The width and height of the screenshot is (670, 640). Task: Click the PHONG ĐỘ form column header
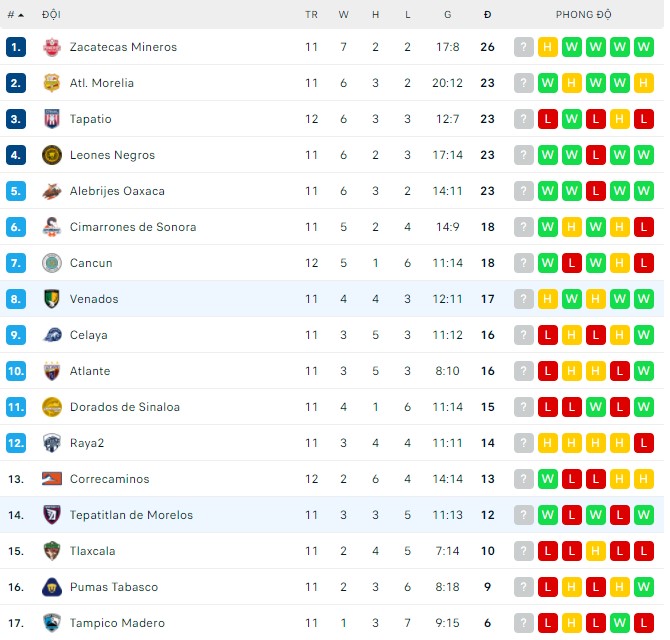pos(584,15)
